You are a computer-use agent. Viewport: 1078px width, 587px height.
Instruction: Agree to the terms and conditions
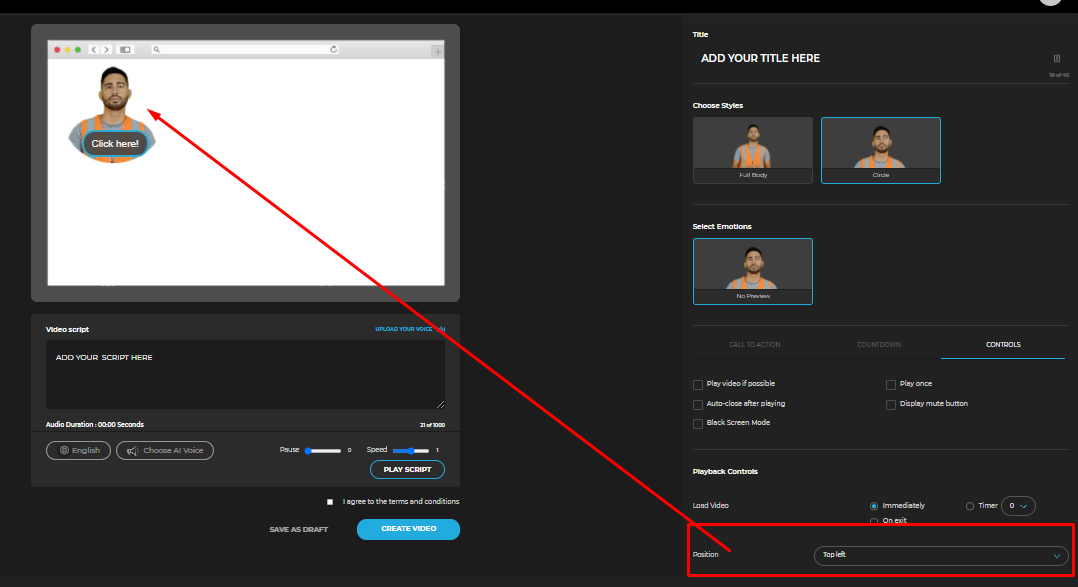point(330,502)
